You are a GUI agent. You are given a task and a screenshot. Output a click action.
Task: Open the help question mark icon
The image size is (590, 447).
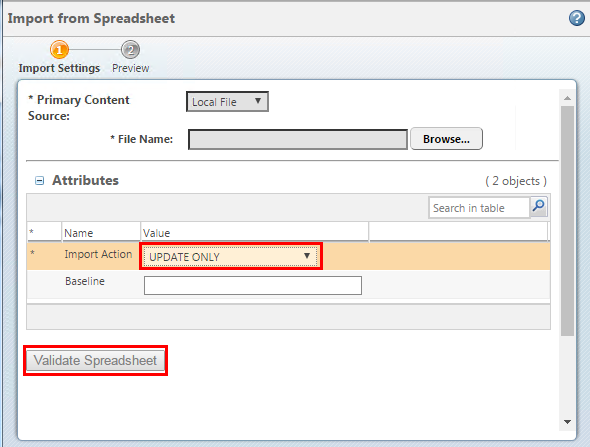click(x=576, y=18)
